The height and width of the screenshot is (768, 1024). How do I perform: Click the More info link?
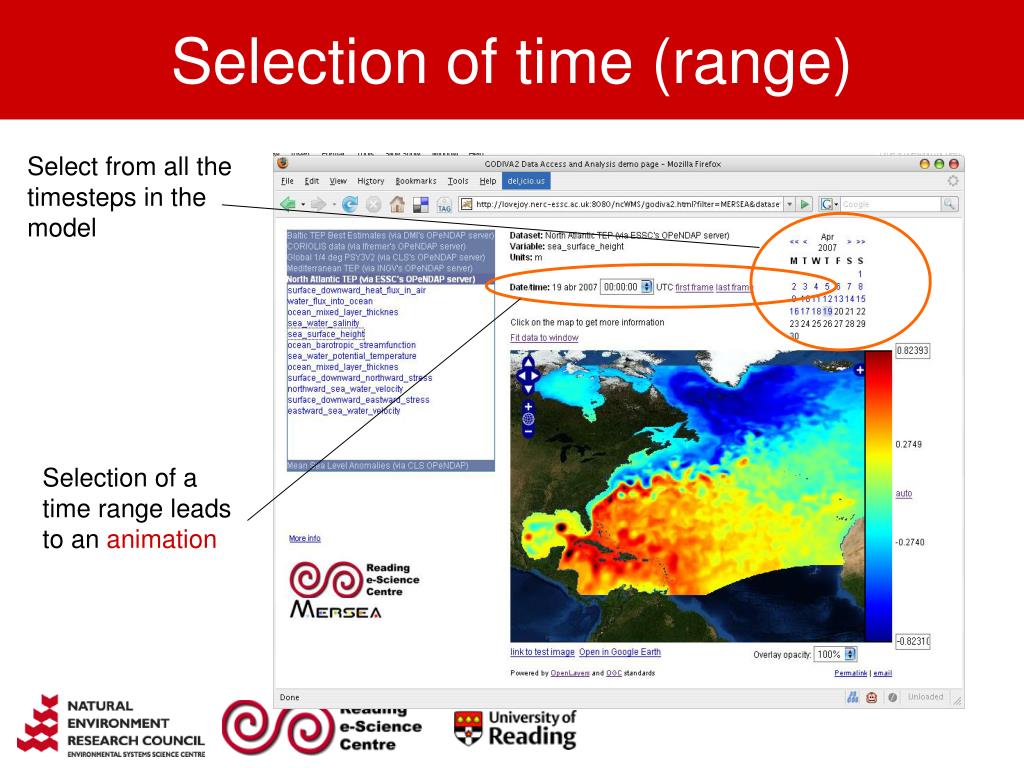coord(304,538)
